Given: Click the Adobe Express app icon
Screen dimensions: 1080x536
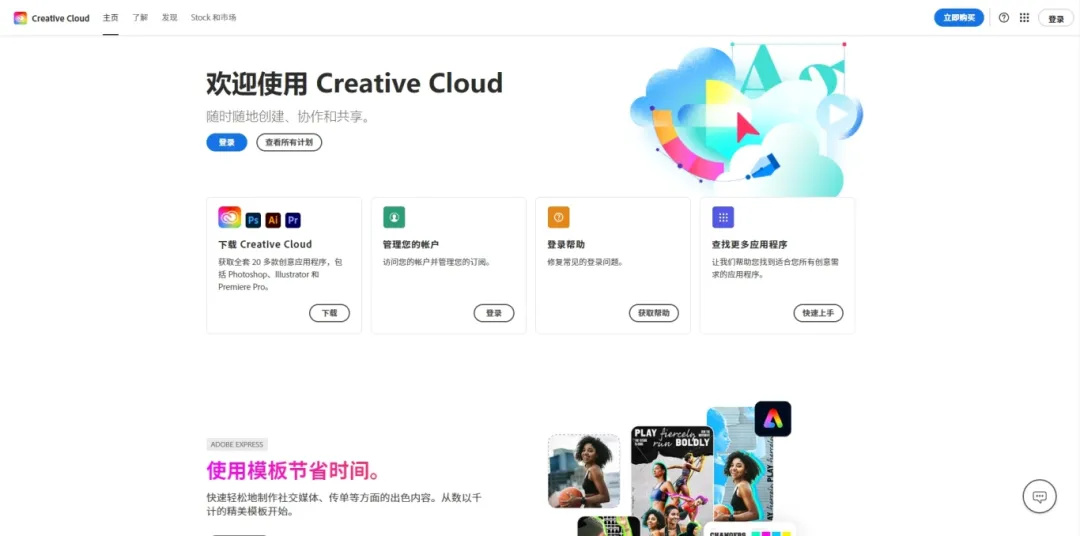Looking at the screenshot, I should click(773, 419).
